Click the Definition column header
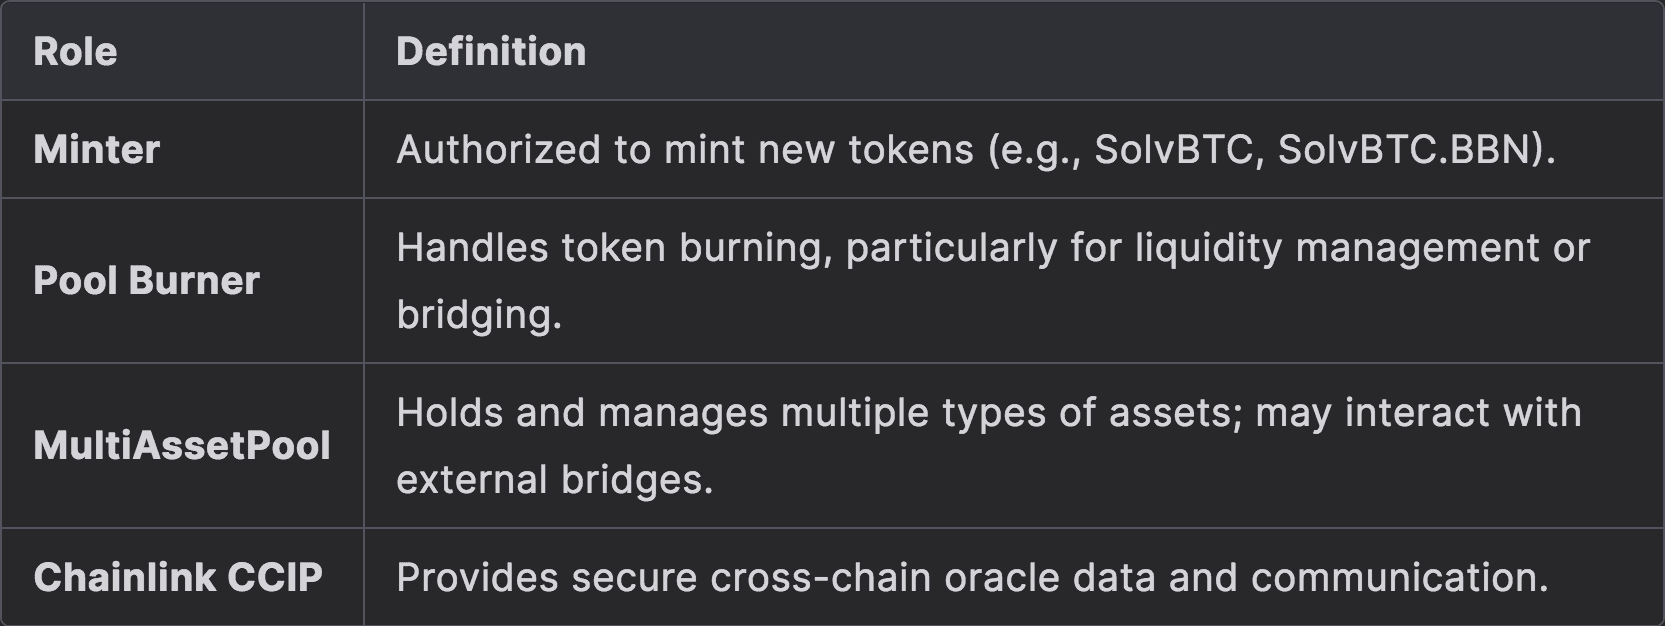1665x626 pixels. [x=491, y=52]
